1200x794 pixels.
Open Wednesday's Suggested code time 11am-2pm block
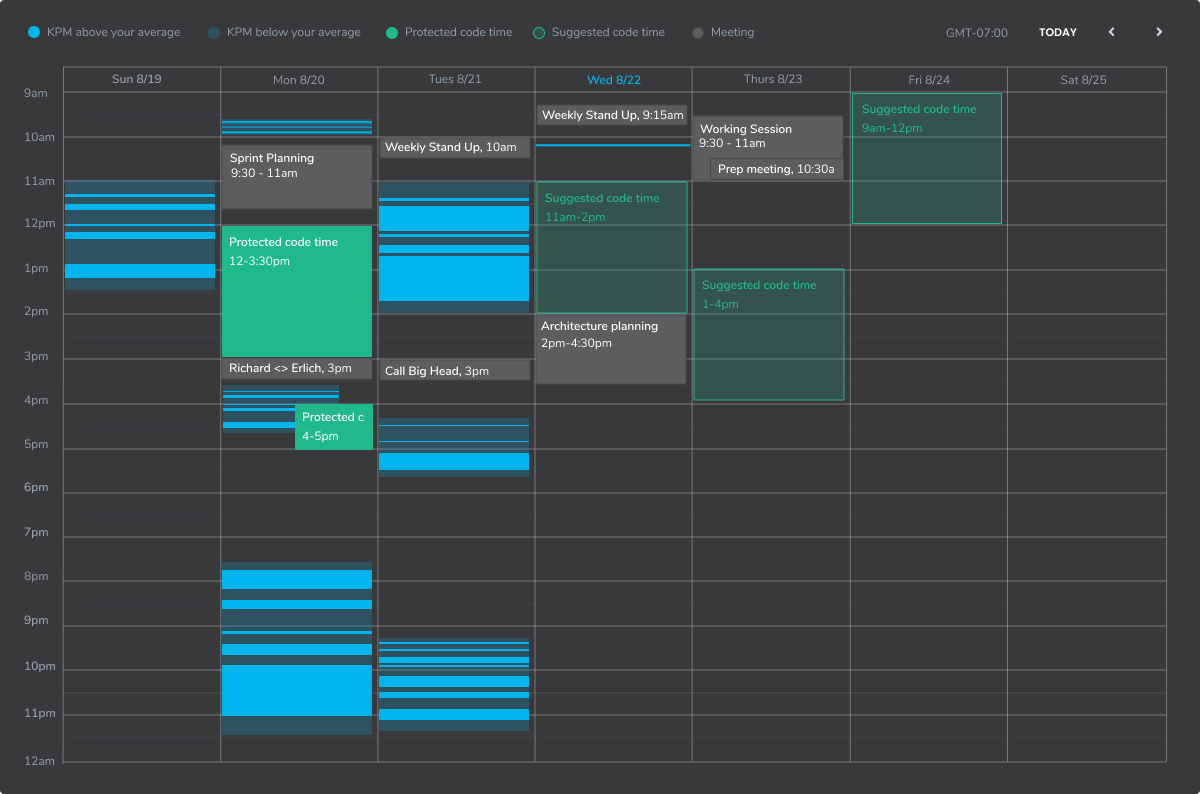[x=611, y=248]
